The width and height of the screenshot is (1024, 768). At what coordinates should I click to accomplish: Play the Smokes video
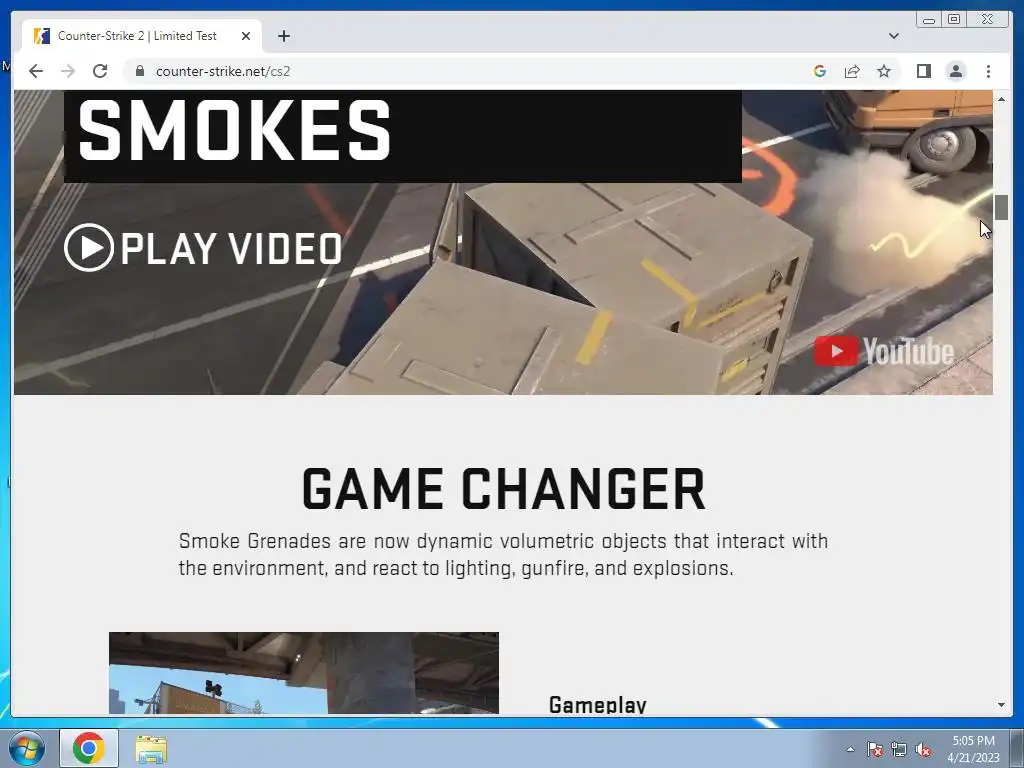coord(204,248)
